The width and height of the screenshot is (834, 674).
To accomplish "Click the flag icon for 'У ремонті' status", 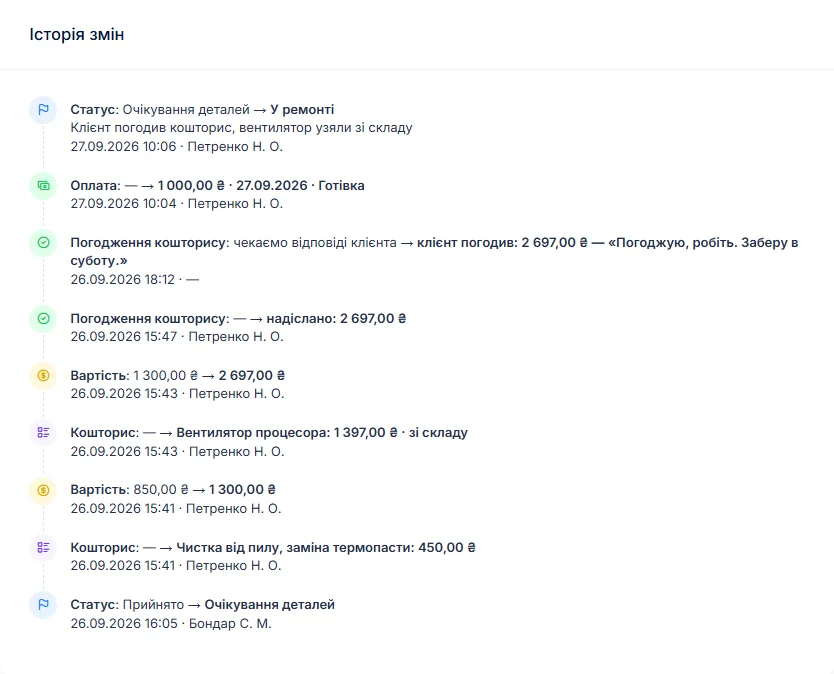I will tap(43, 110).
